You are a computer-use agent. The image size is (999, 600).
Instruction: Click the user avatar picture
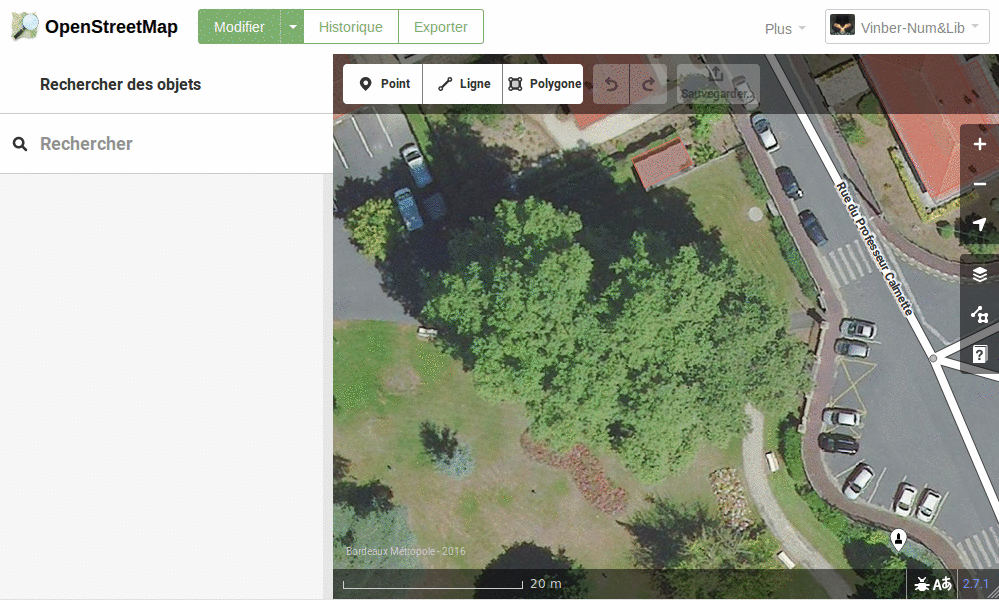[x=842, y=25]
